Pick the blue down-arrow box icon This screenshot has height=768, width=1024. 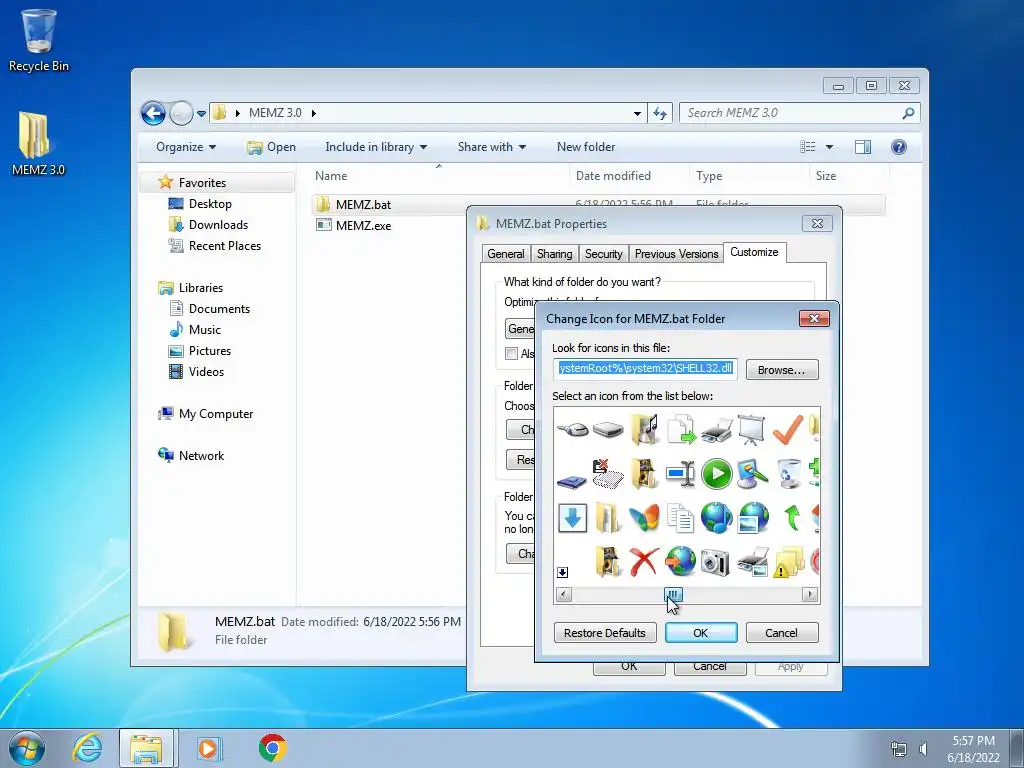tap(573, 518)
